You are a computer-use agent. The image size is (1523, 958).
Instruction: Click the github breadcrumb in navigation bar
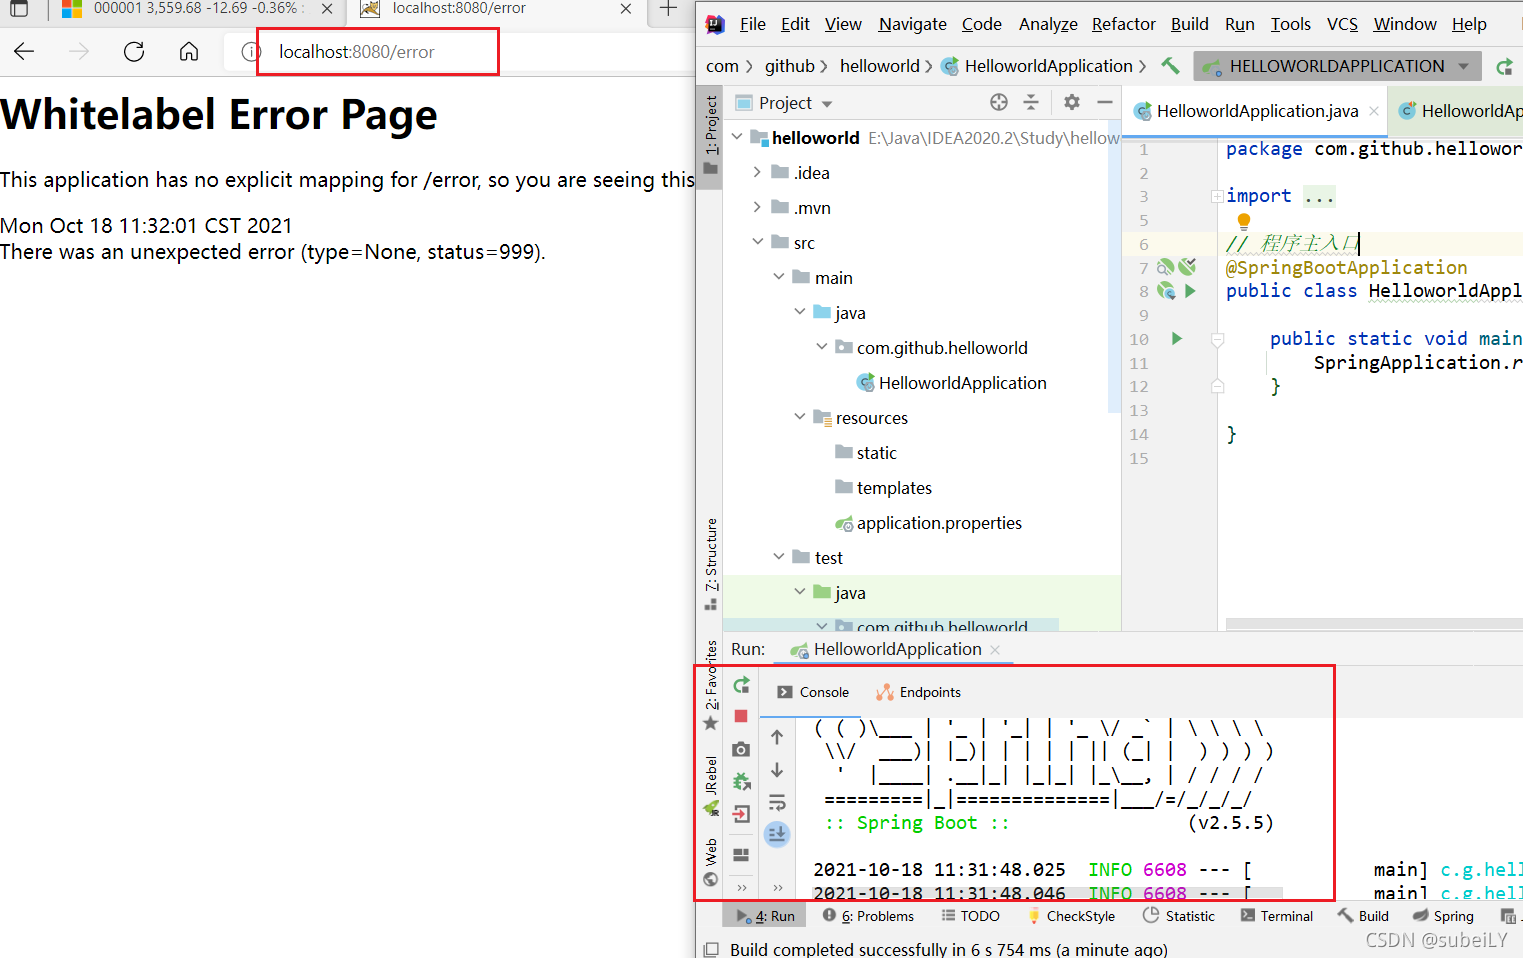coord(790,66)
